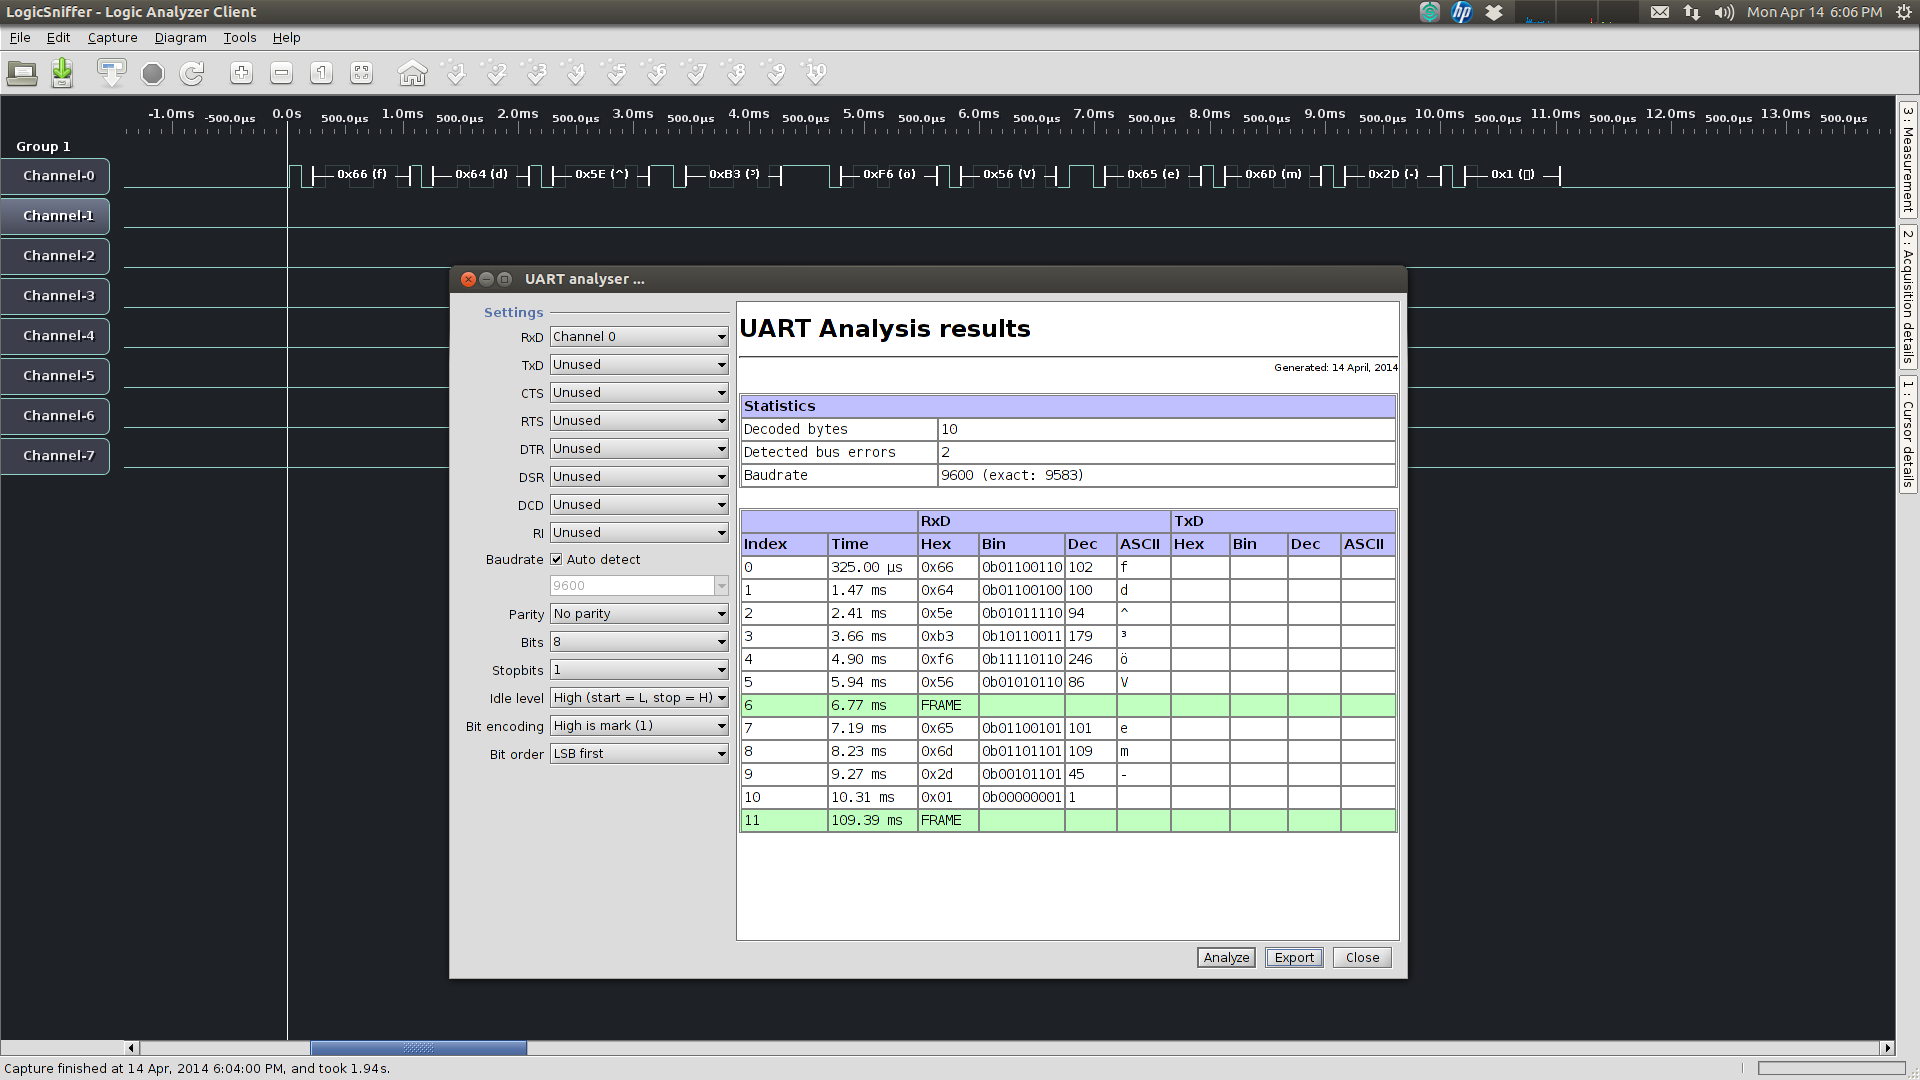Click the repeat capture icon

192,73
